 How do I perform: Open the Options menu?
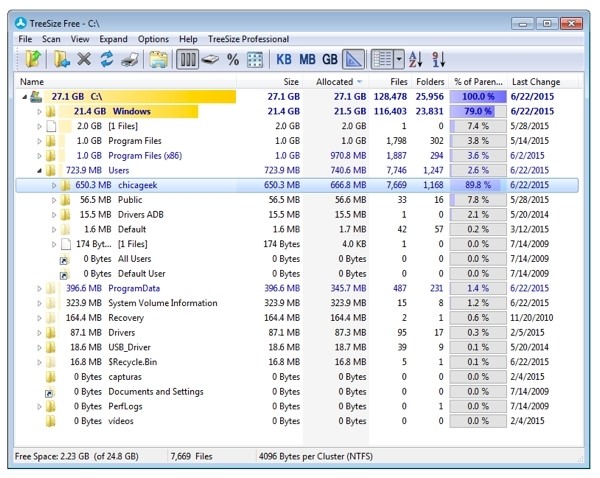pos(153,39)
